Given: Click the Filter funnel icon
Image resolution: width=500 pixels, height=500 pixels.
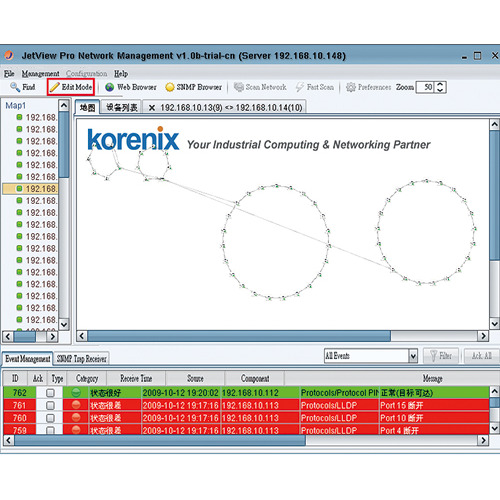Looking at the screenshot, I should click(x=433, y=356).
